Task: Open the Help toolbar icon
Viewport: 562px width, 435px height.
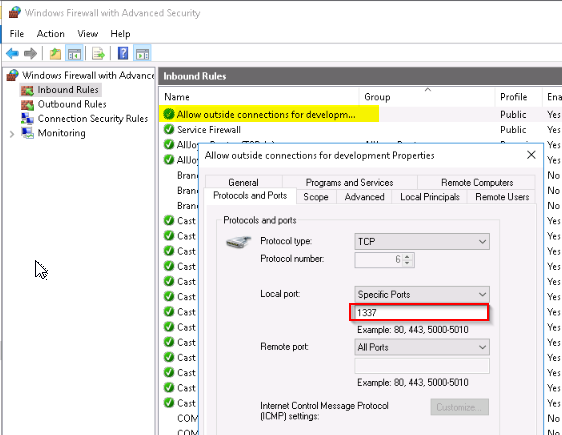Action: pyautogui.click(x=123, y=53)
